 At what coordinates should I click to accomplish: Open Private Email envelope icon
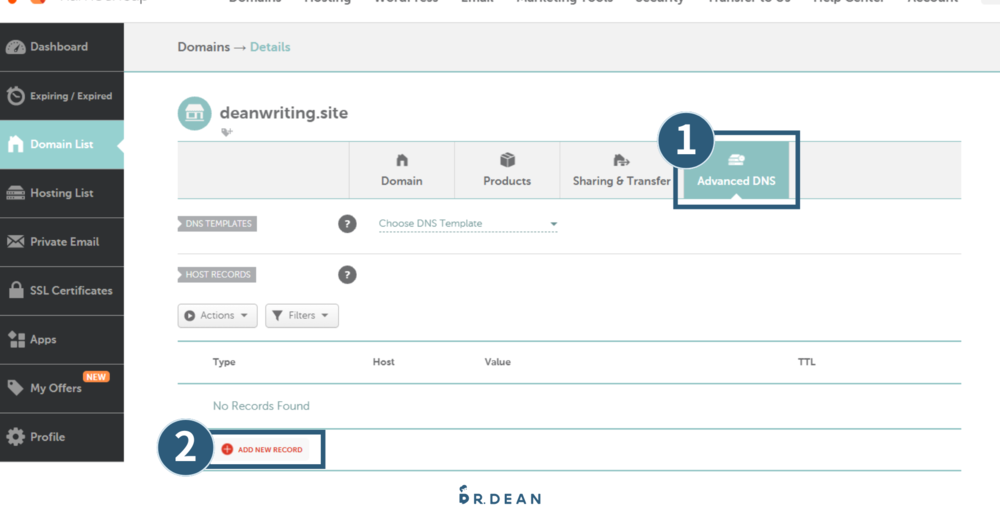(x=16, y=242)
